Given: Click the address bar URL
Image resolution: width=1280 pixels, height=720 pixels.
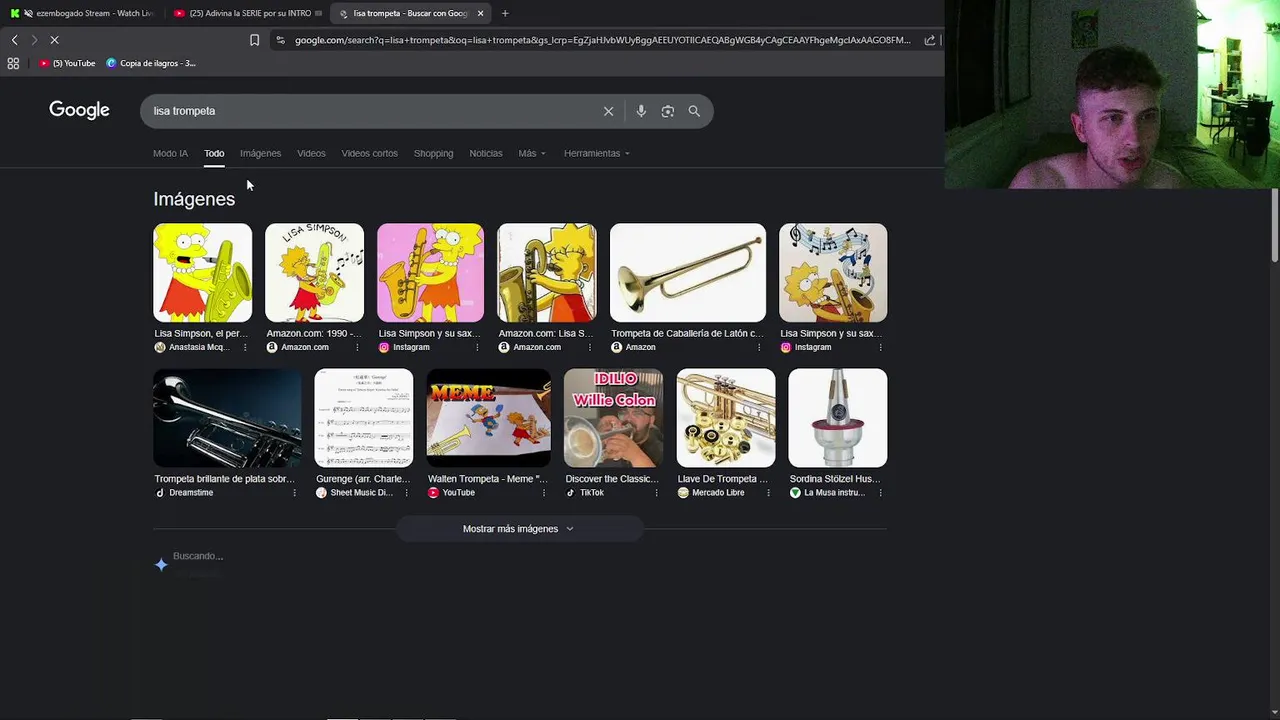Looking at the screenshot, I should point(602,40).
